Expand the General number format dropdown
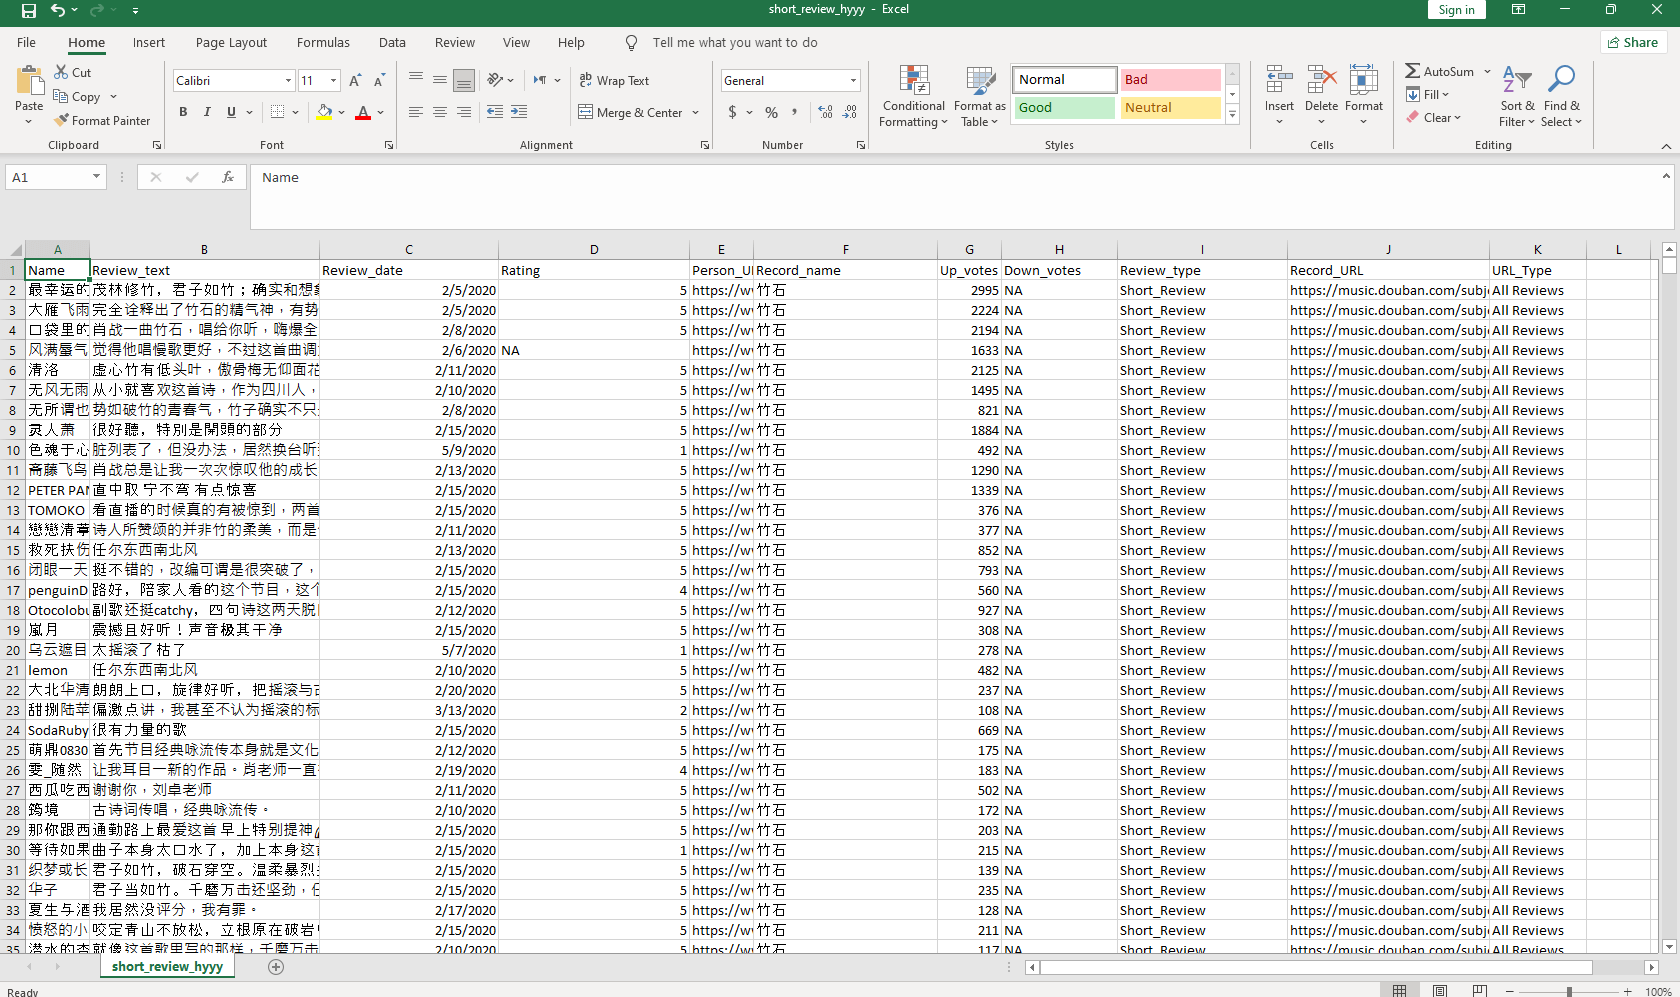The height and width of the screenshot is (997, 1680). coord(853,81)
